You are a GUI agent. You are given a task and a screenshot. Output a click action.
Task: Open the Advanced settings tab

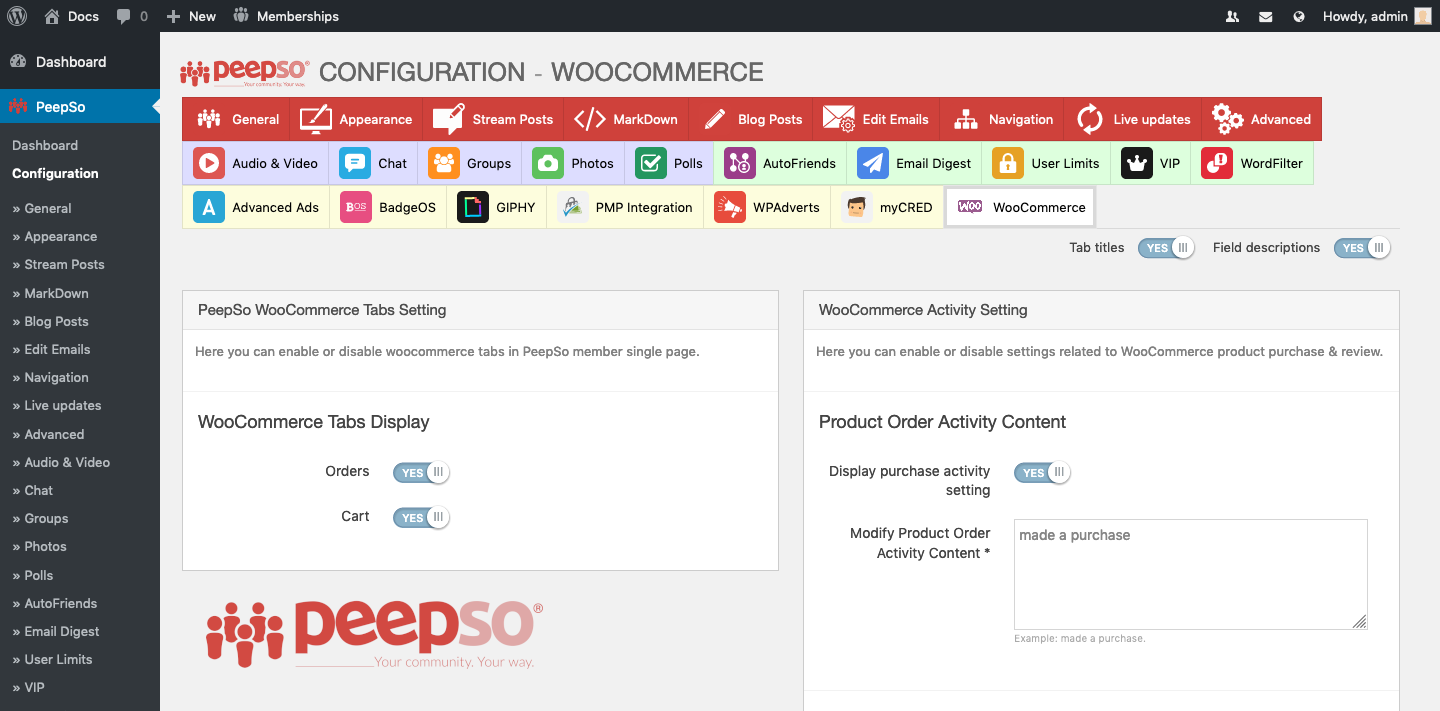(x=1262, y=119)
